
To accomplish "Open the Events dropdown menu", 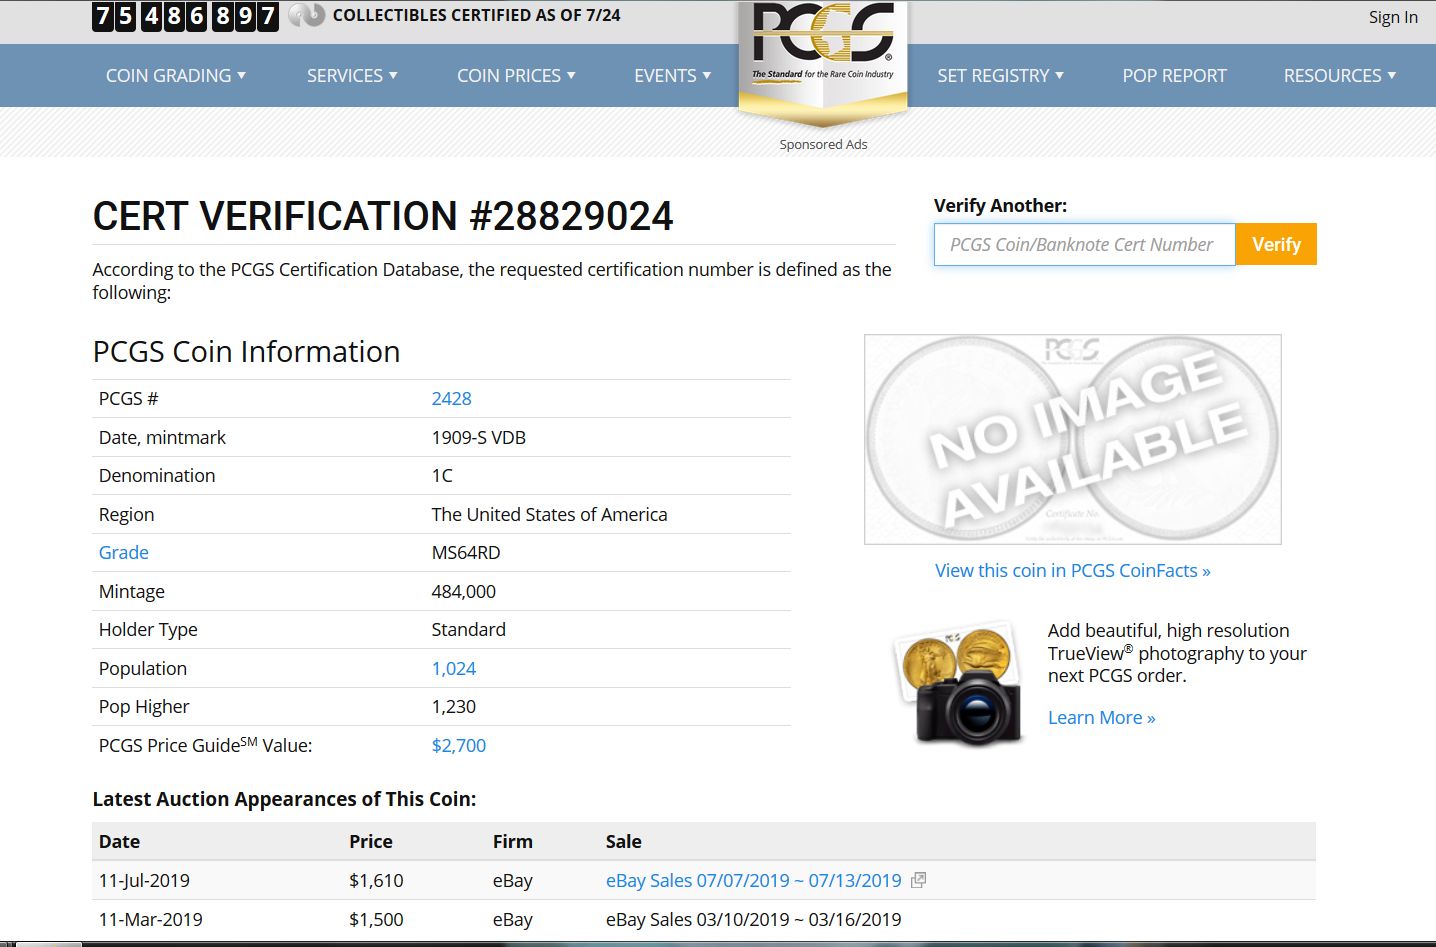I will click(672, 76).
